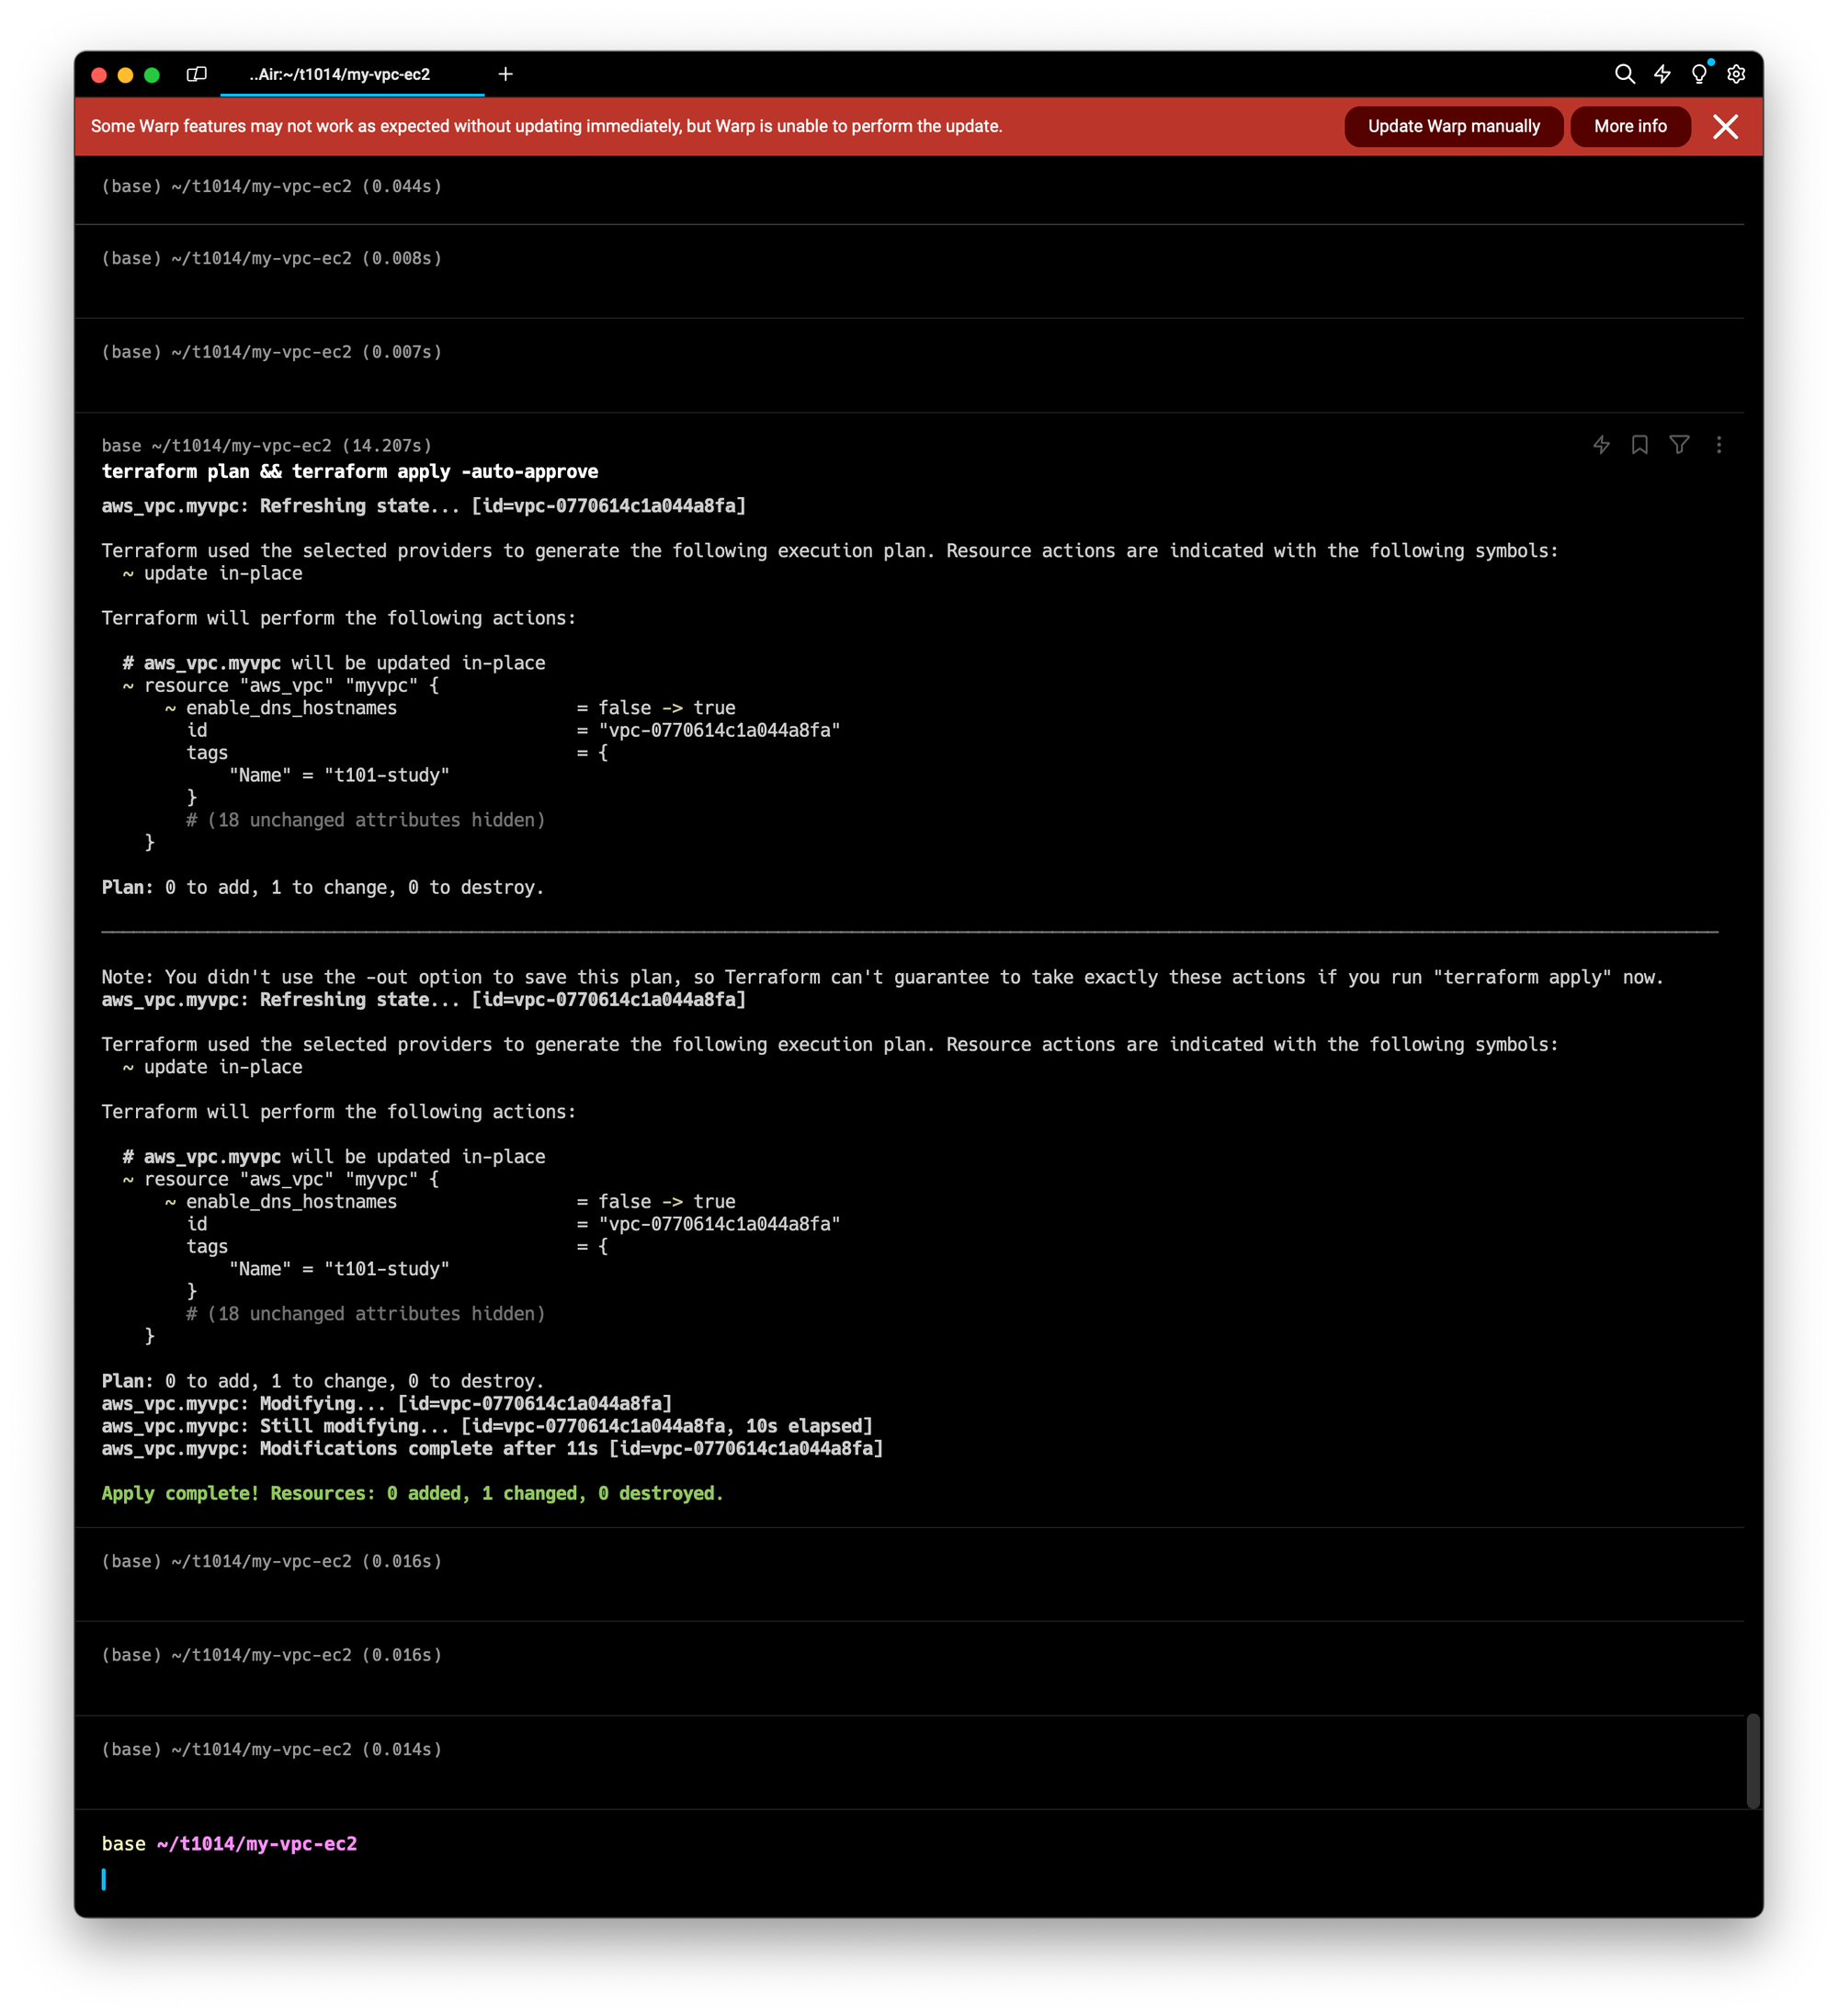Bookmark the terraform plan block
The height and width of the screenshot is (2016, 1838).
tap(1640, 445)
